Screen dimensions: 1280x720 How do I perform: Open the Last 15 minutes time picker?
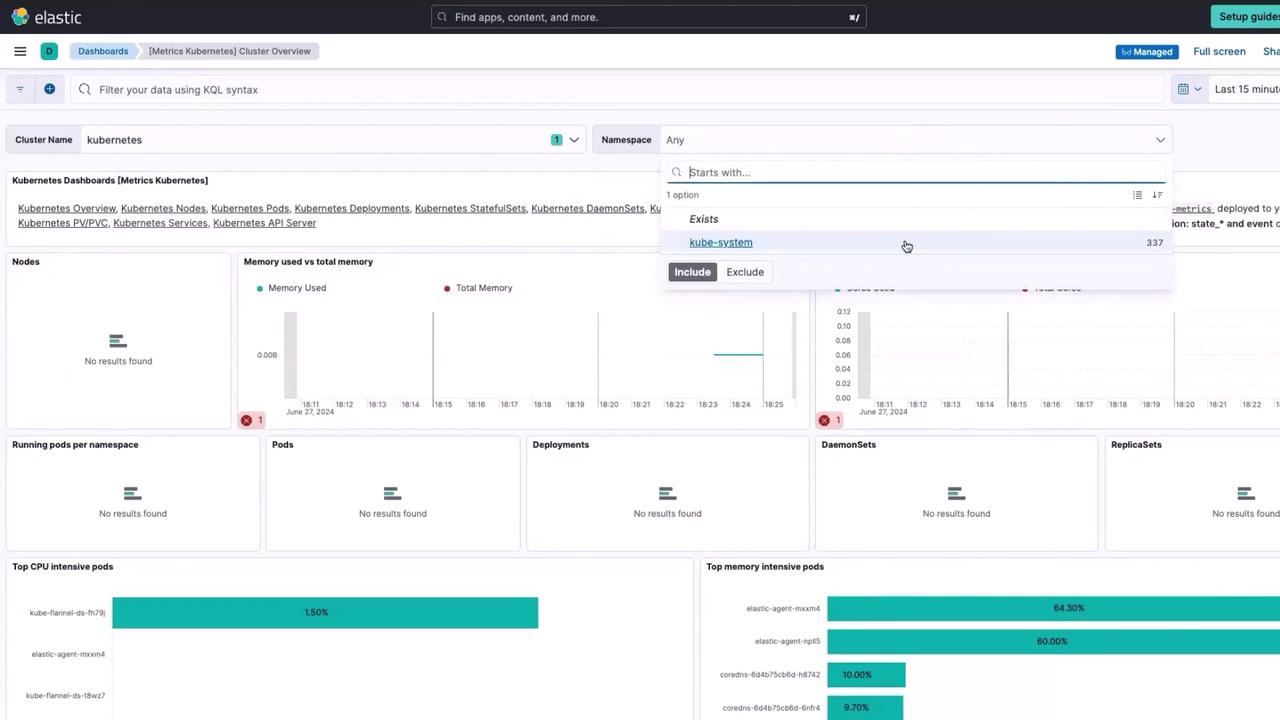[1246, 89]
